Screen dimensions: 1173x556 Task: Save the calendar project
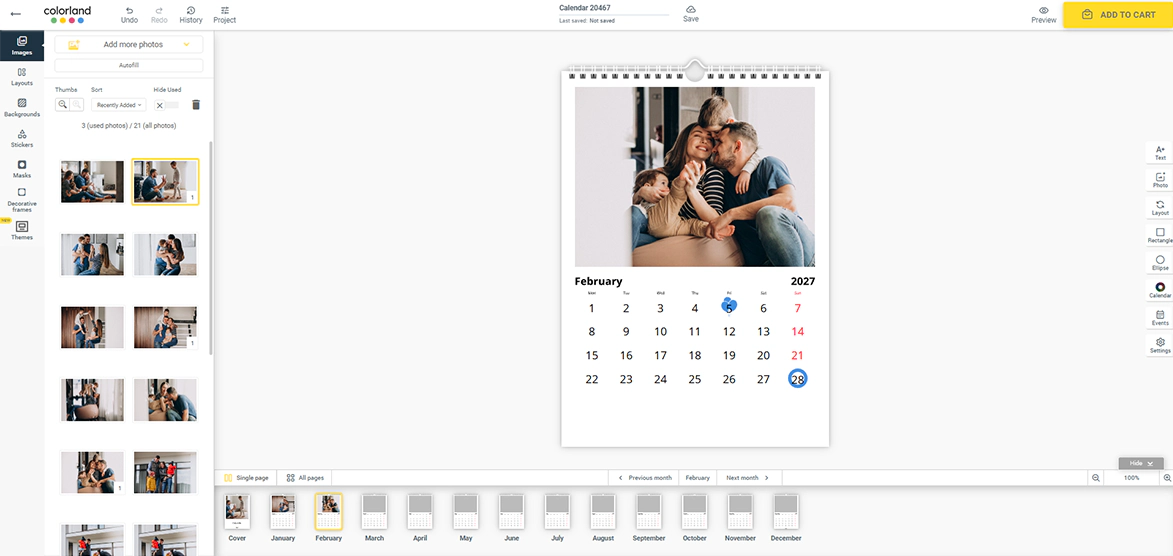click(x=690, y=13)
